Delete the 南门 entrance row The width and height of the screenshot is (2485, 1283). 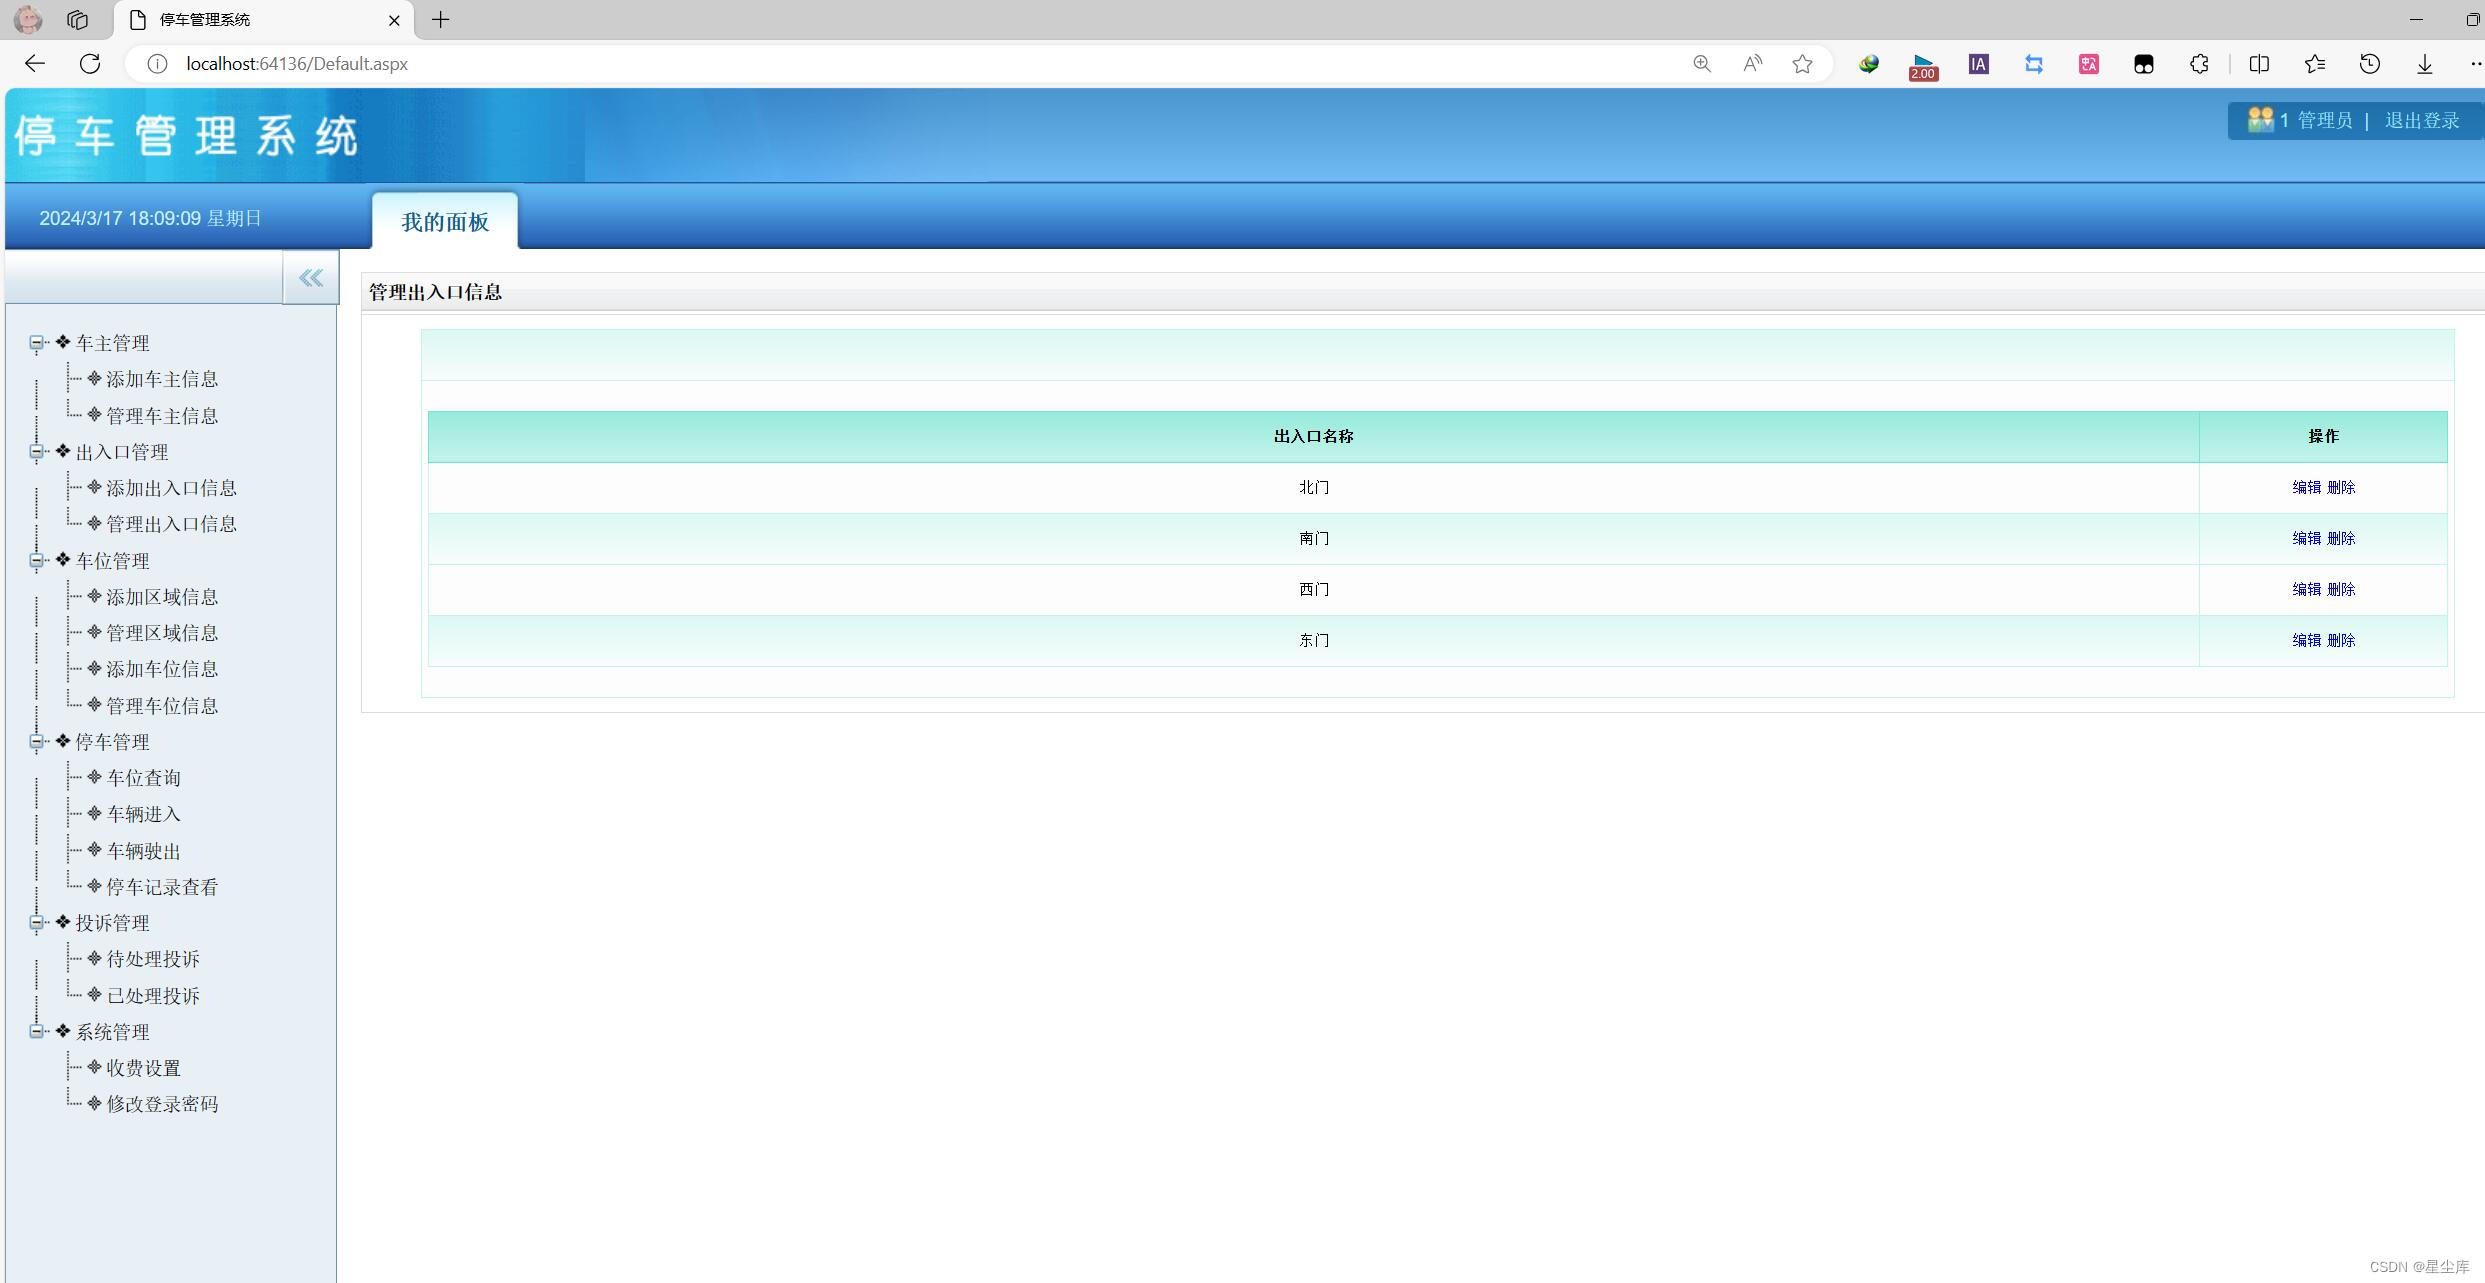tap(2341, 538)
